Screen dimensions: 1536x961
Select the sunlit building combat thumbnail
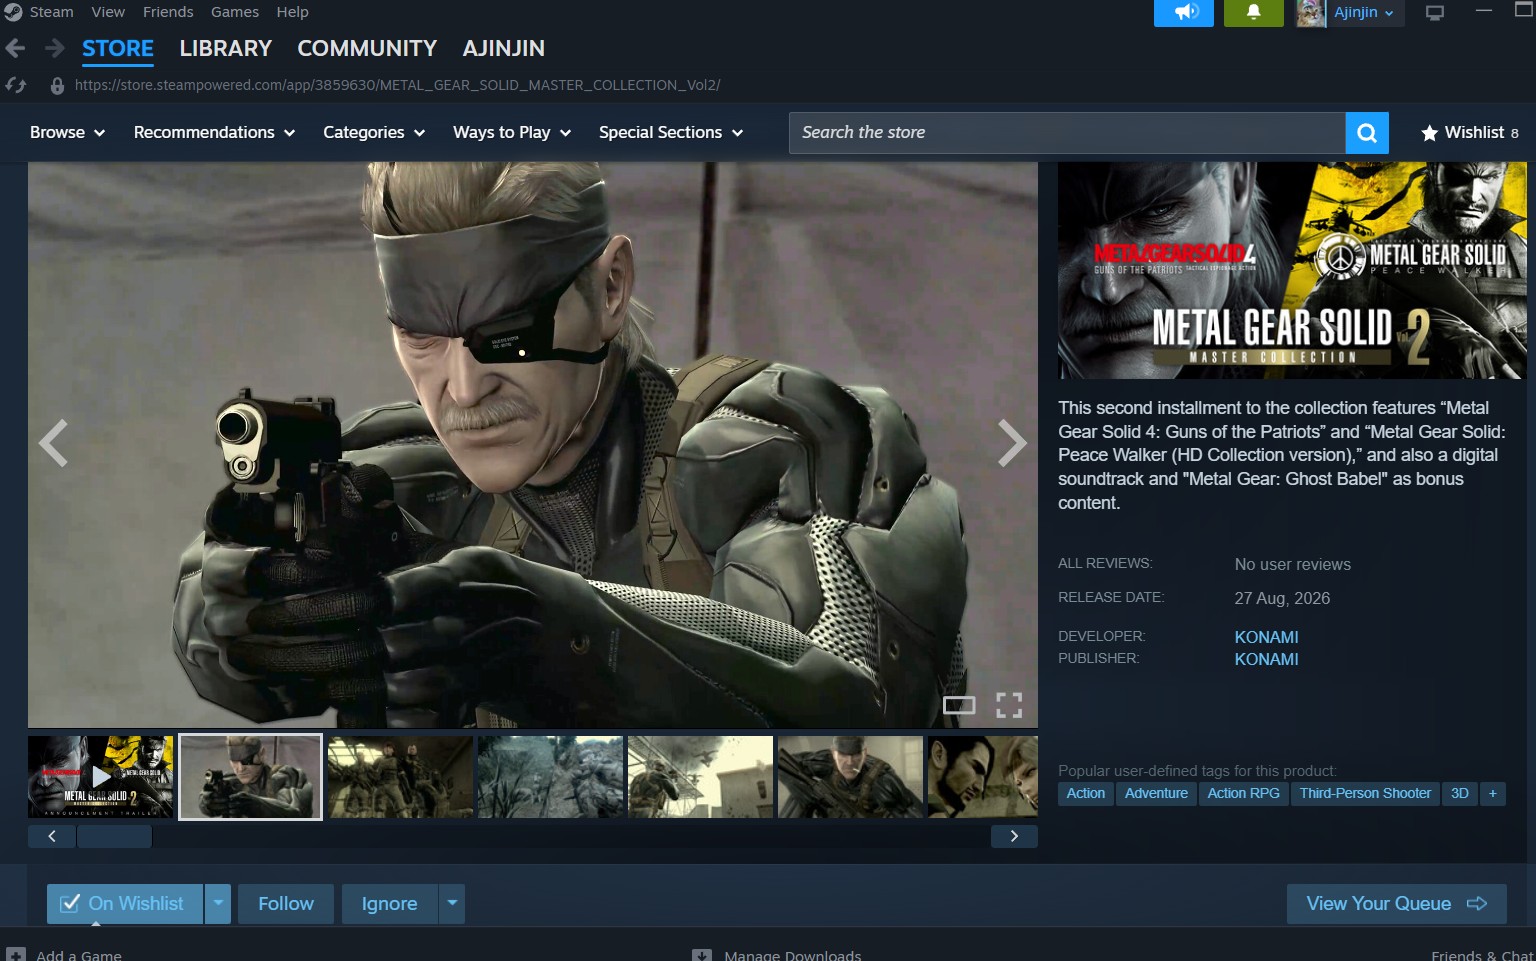tap(700, 777)
